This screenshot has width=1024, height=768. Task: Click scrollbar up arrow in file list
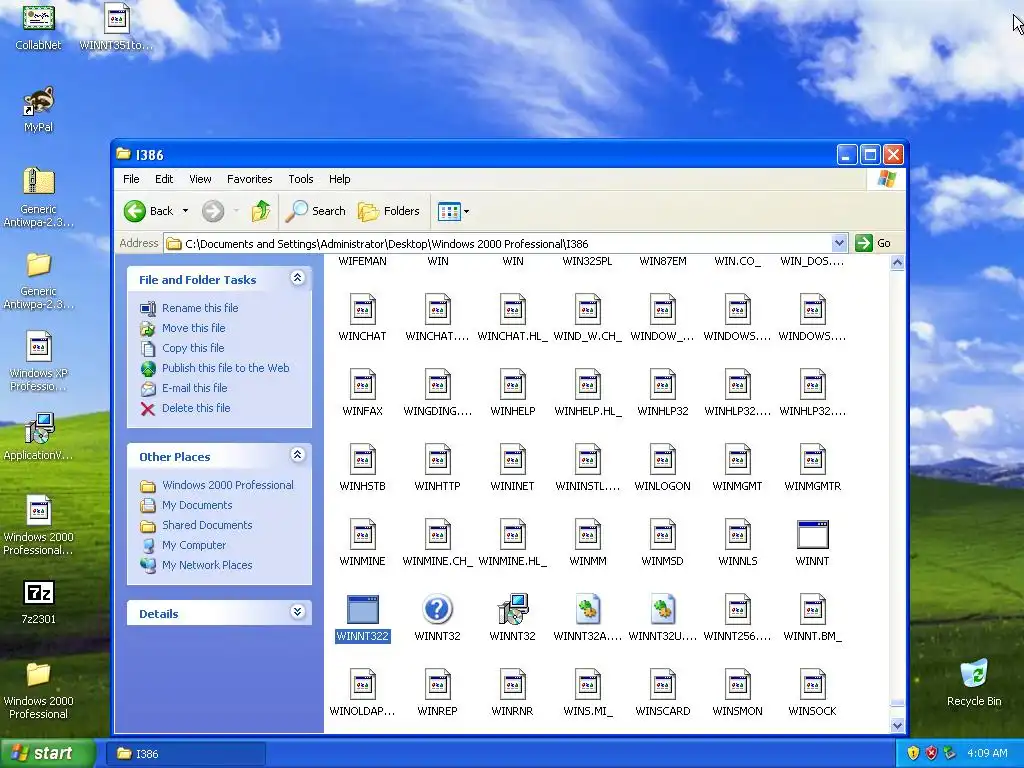(897, 263)
